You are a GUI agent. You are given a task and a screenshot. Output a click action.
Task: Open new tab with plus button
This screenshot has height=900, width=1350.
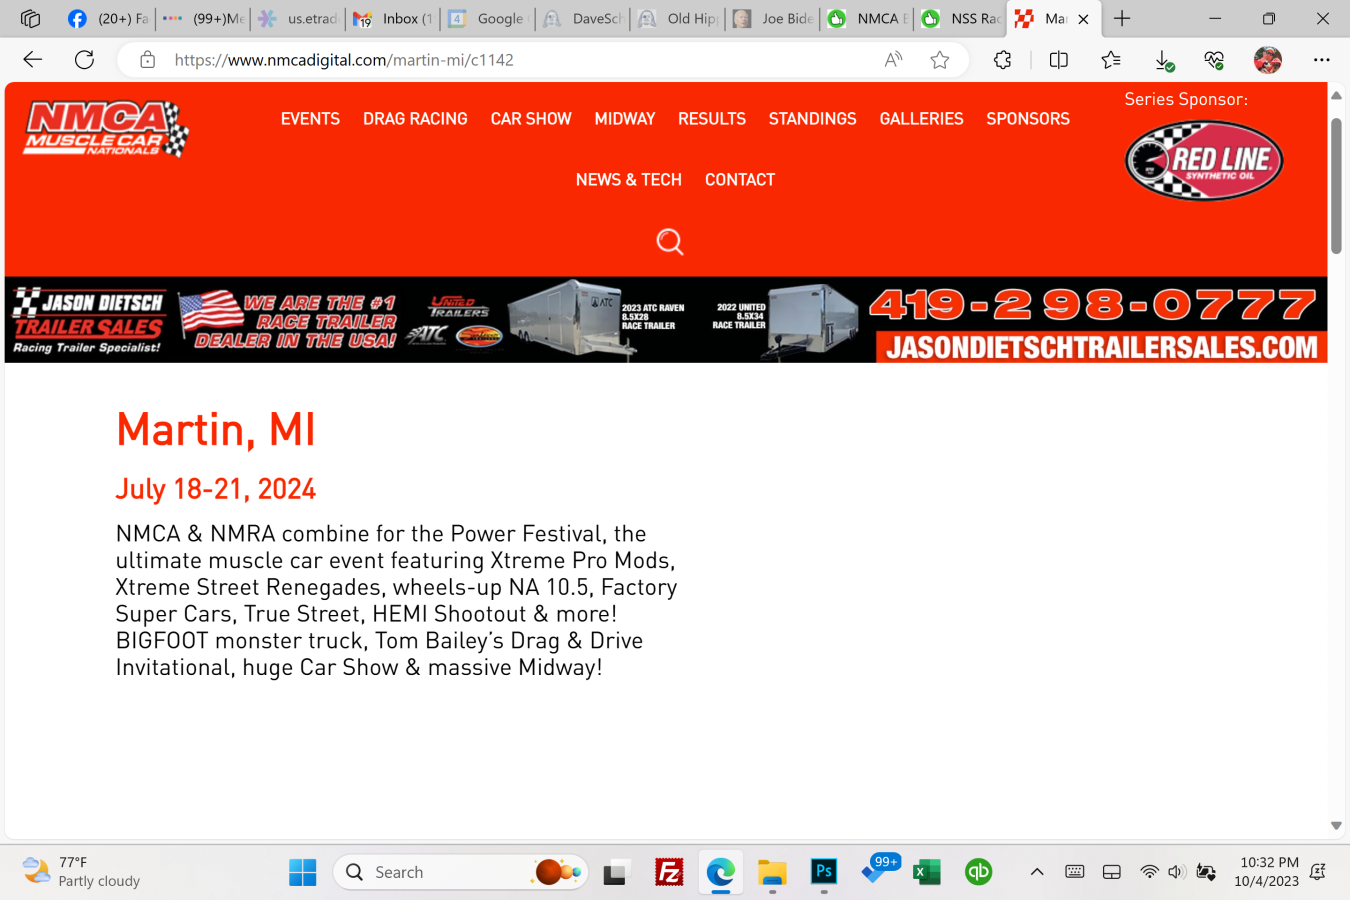coord(1122,18)
